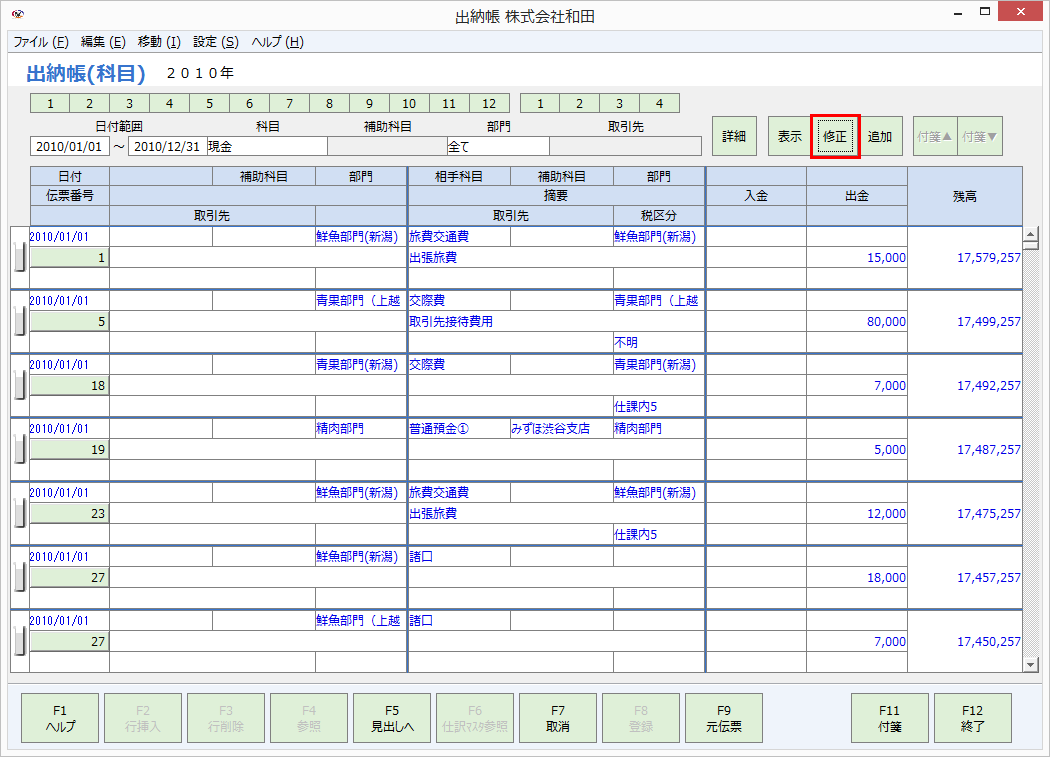The width and height of the screenshot is (1050, 757).
Task: Open the 付箋▼ dropdown
Action: point(979,135)
